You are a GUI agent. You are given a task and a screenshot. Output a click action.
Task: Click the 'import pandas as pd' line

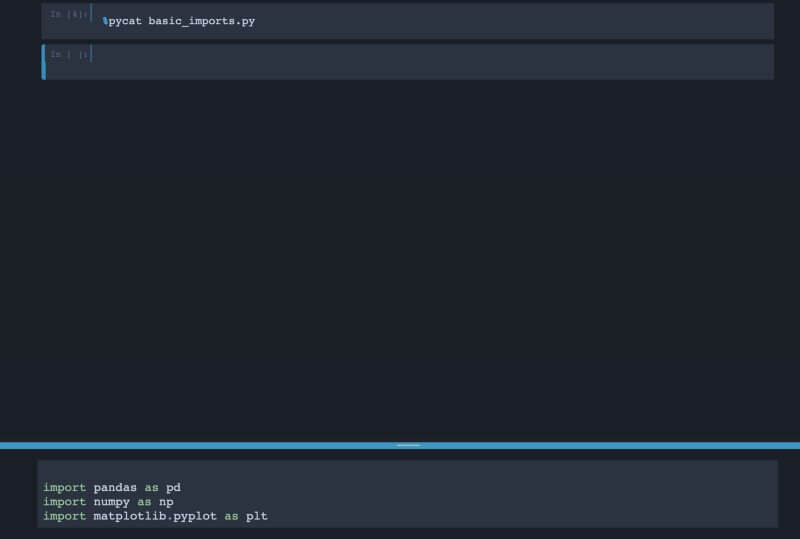(111, 488)
